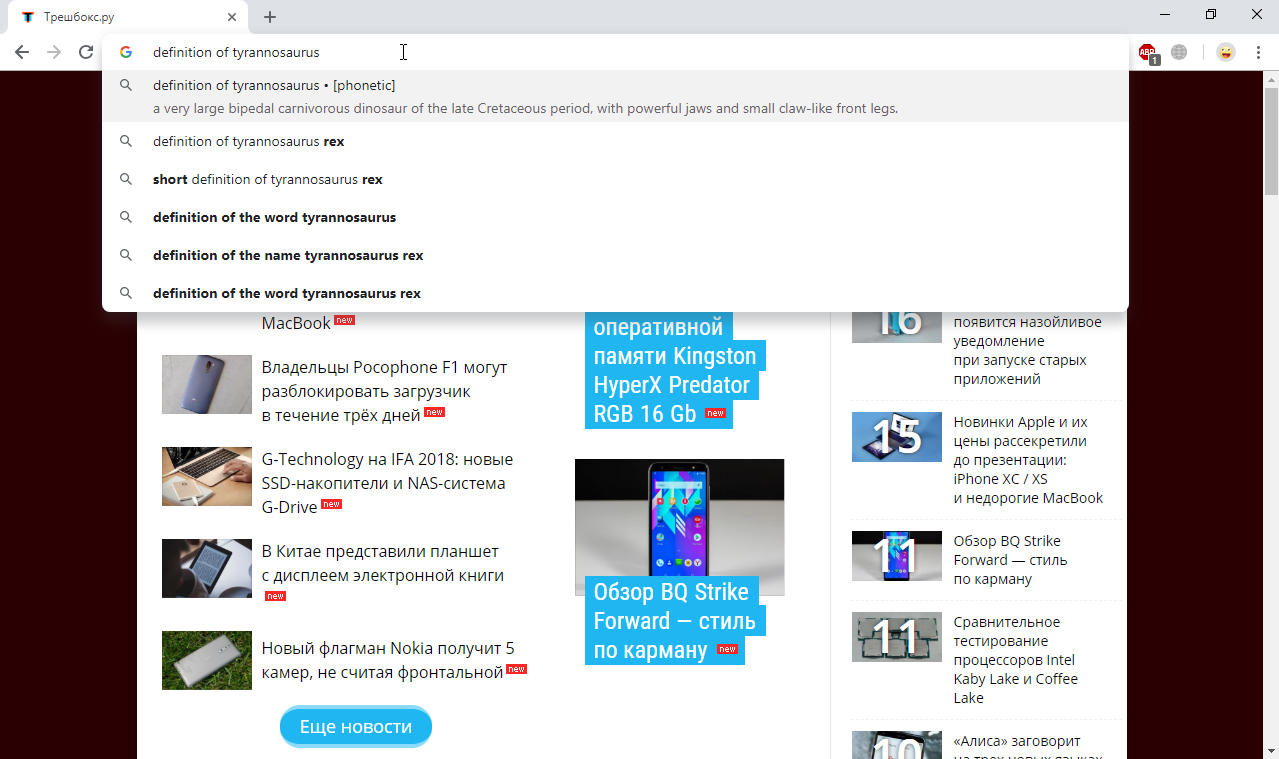Image resolution: width=1279 pixels, height=759 pixels.
Task: Open G-Technology IFA 2018 article link
Action: pyautogui.click(x=387, y=483)
